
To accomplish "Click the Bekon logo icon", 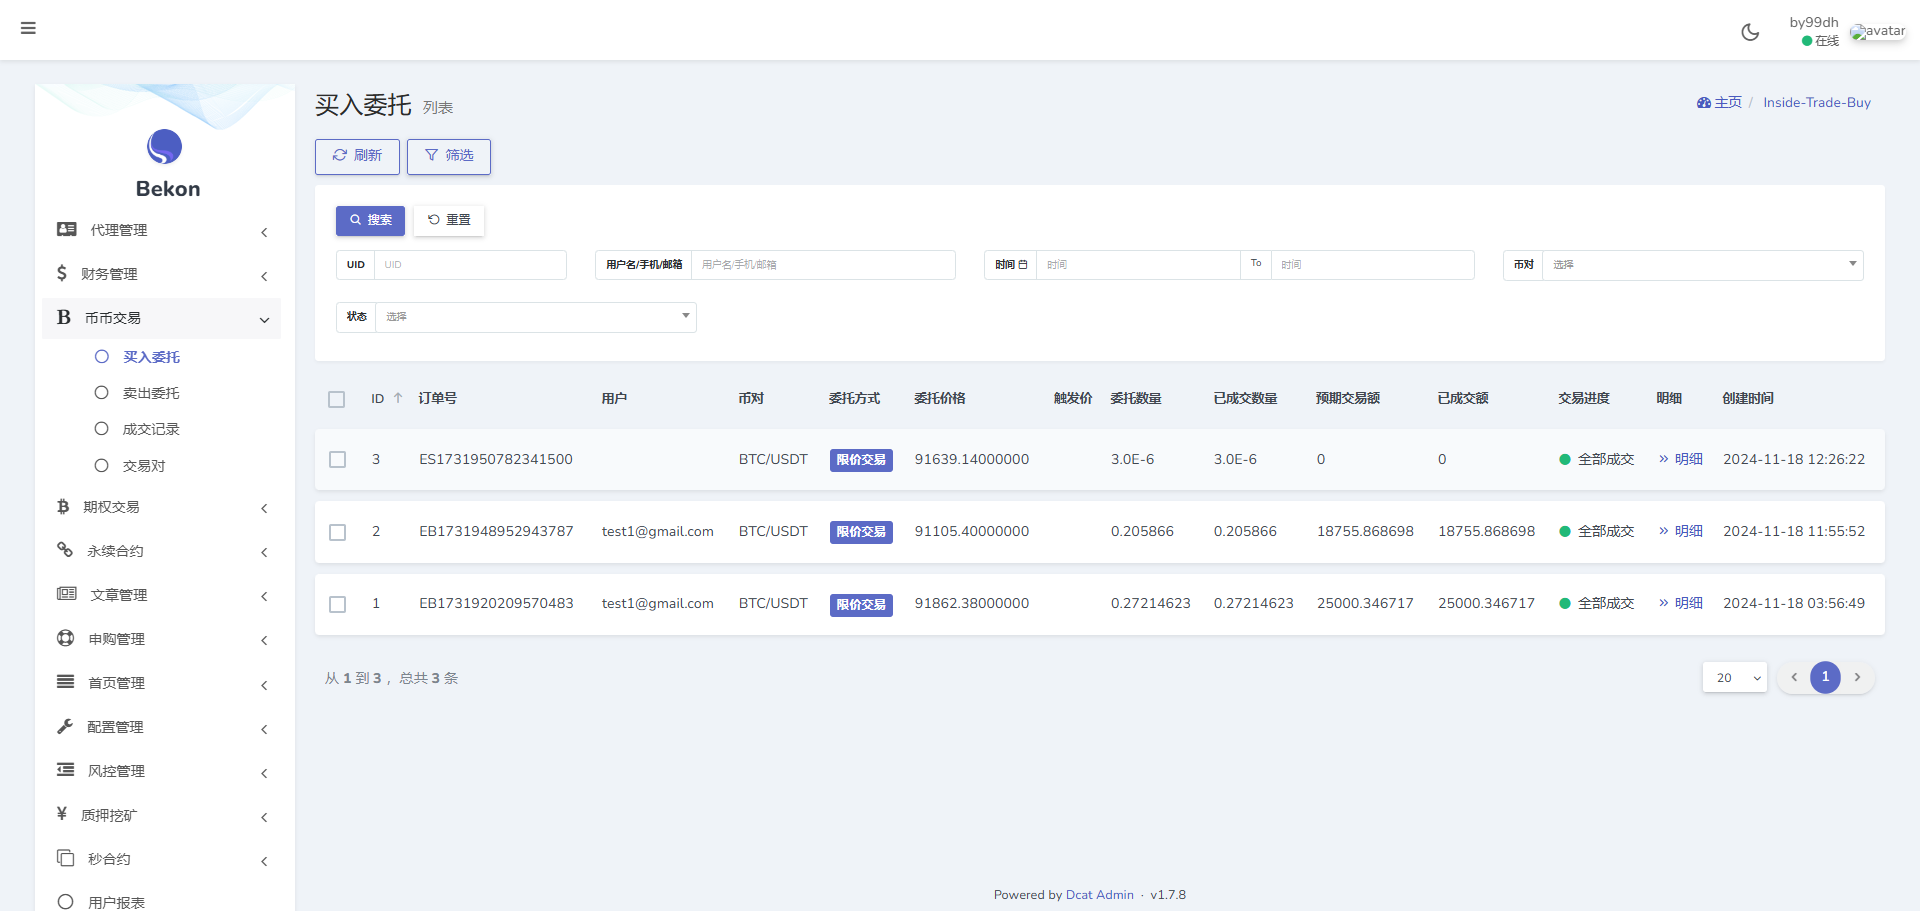I will [164, 147].
